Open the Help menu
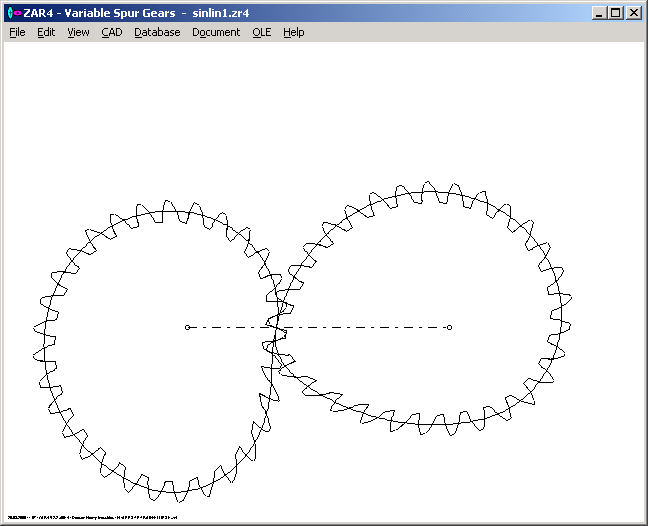 293,32
